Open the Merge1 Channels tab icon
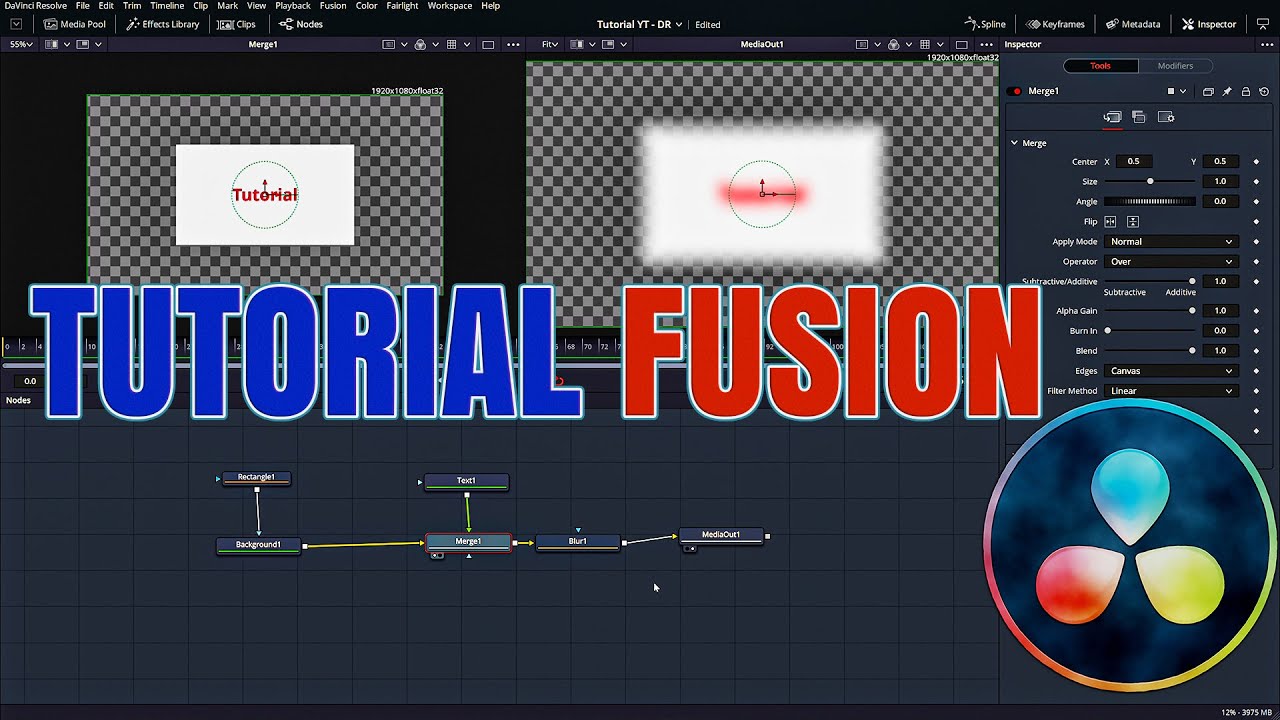 click(1139, 117)
